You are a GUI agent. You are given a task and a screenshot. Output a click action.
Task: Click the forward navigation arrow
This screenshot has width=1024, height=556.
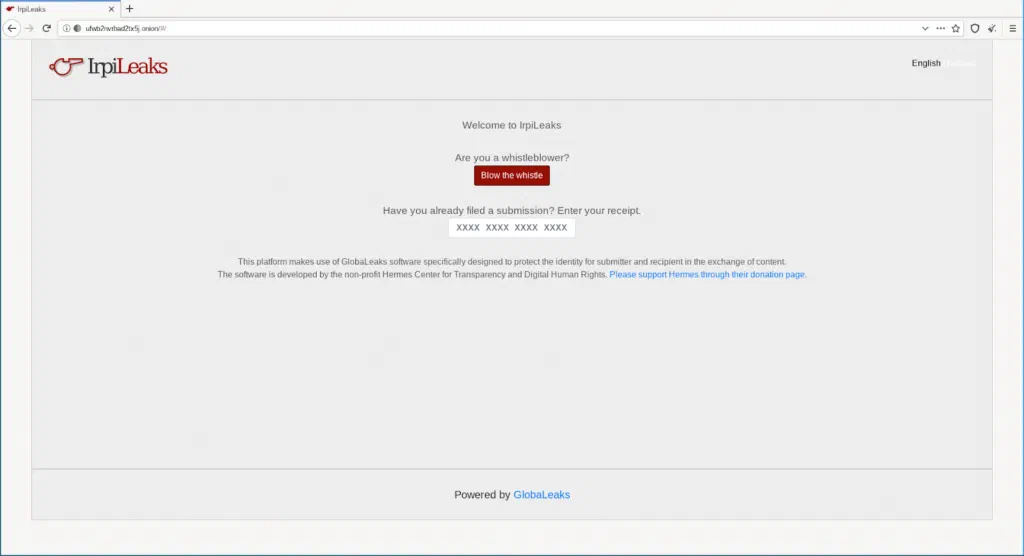point(29,28)
